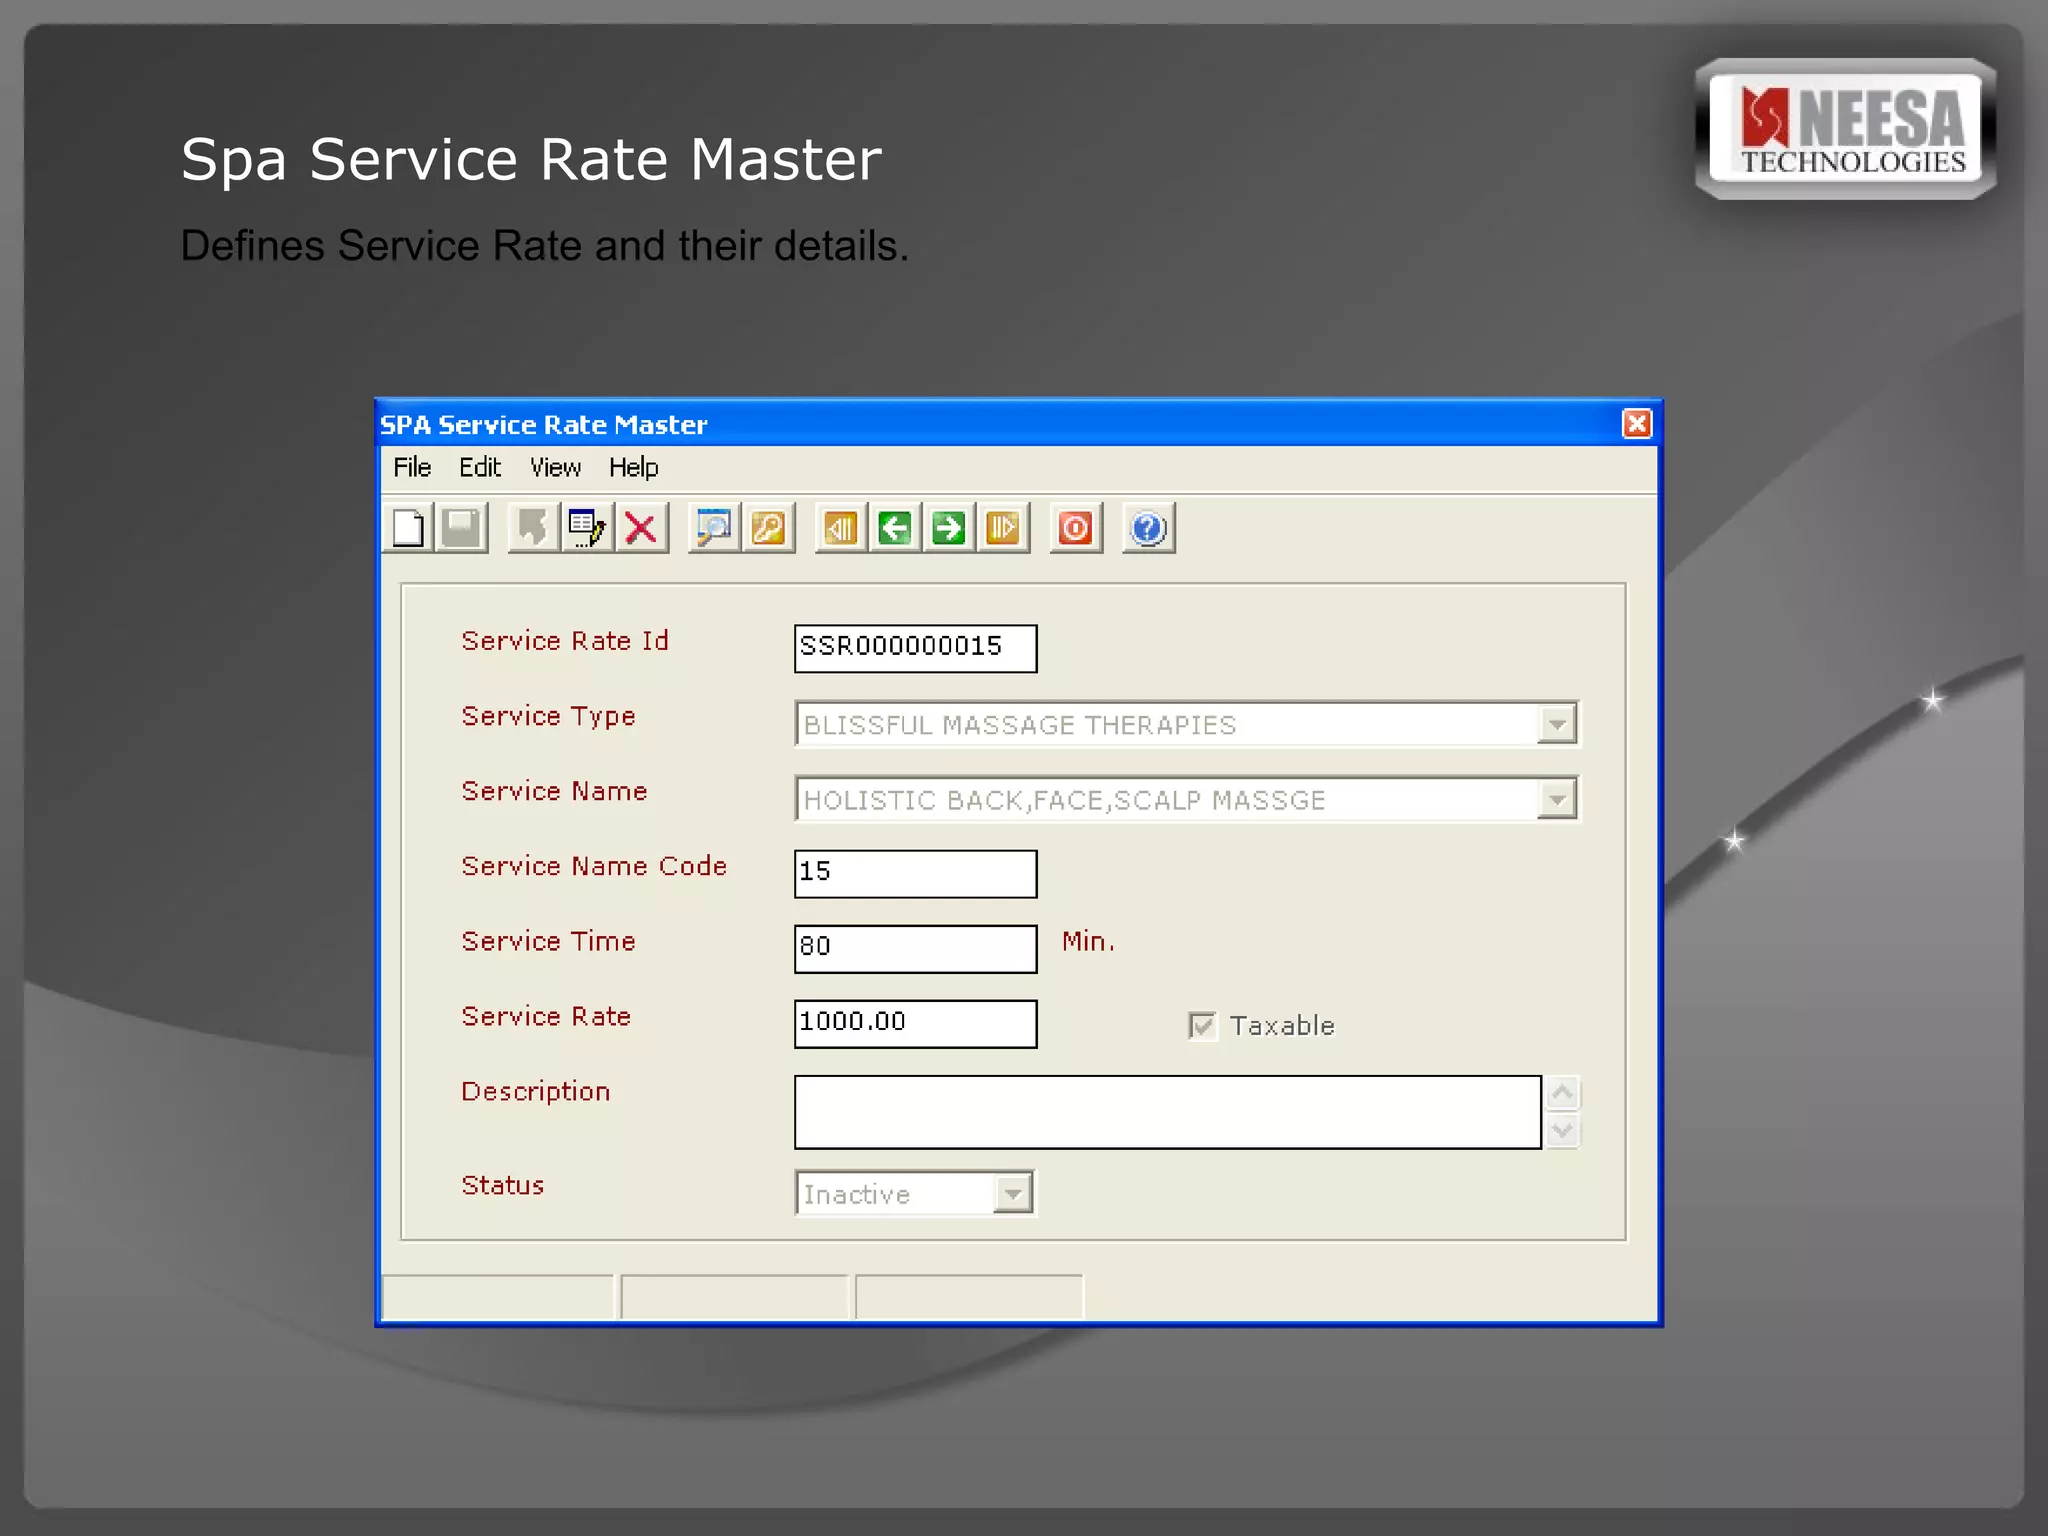Click the greyed-out undo arrow icon

pos(533,527)
